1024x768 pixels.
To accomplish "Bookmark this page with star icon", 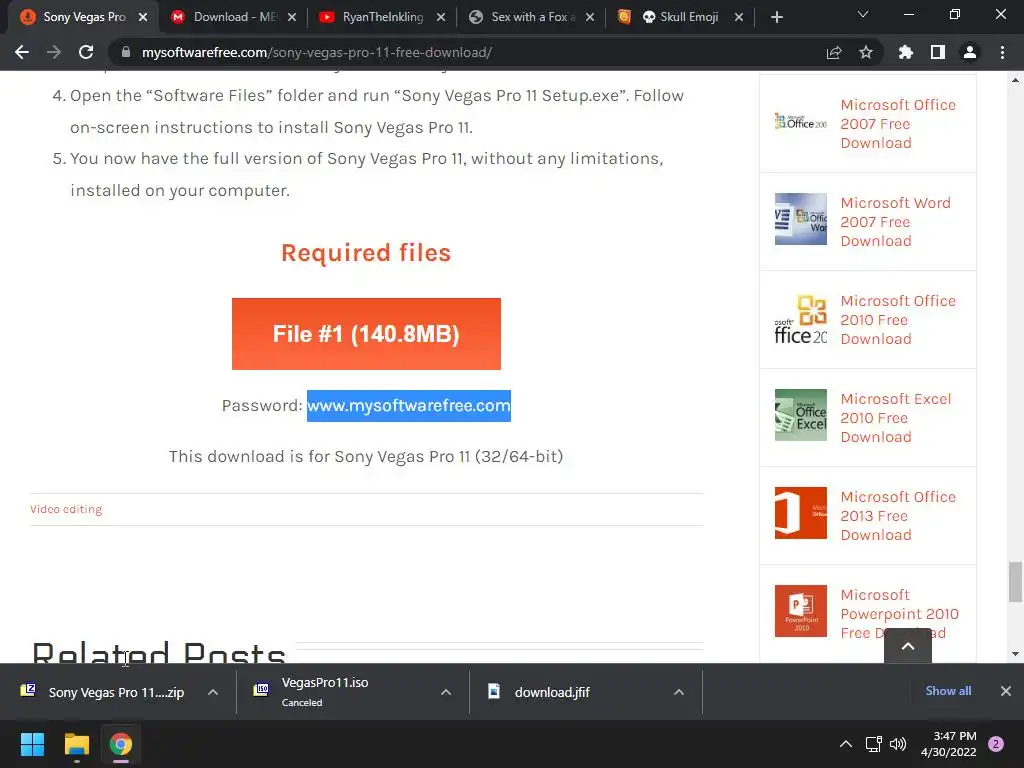I will [866, 52].
